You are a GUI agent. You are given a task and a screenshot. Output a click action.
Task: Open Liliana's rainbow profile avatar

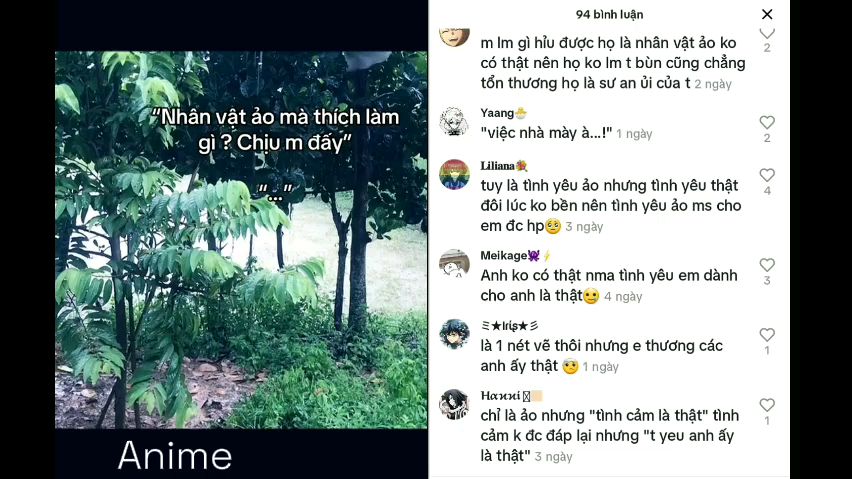pyautogui.click(x=454, y=174)
